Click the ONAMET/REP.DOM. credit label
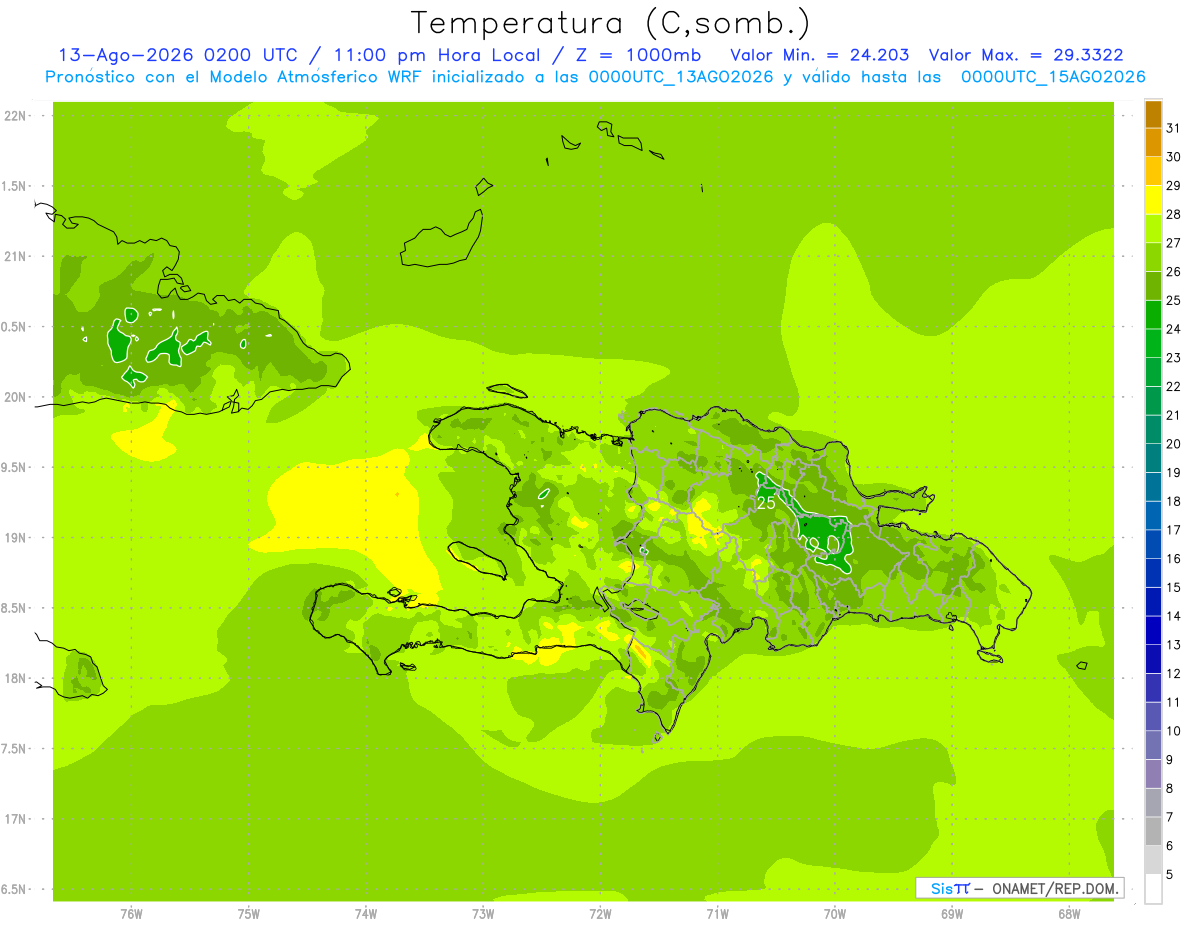 [1053, 888]
